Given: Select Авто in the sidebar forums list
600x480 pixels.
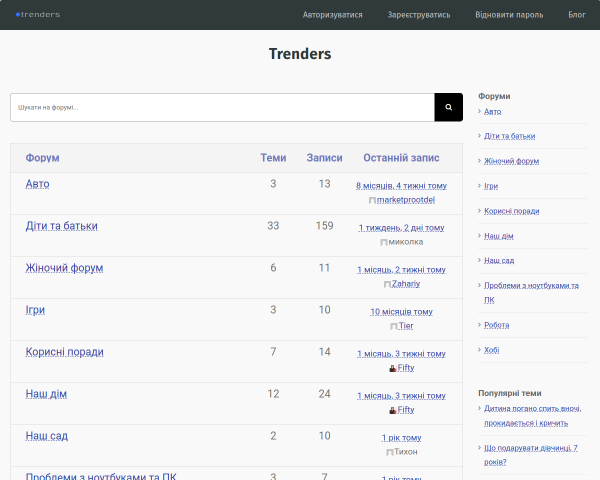Looking at the screenshot, I should 492,112.
